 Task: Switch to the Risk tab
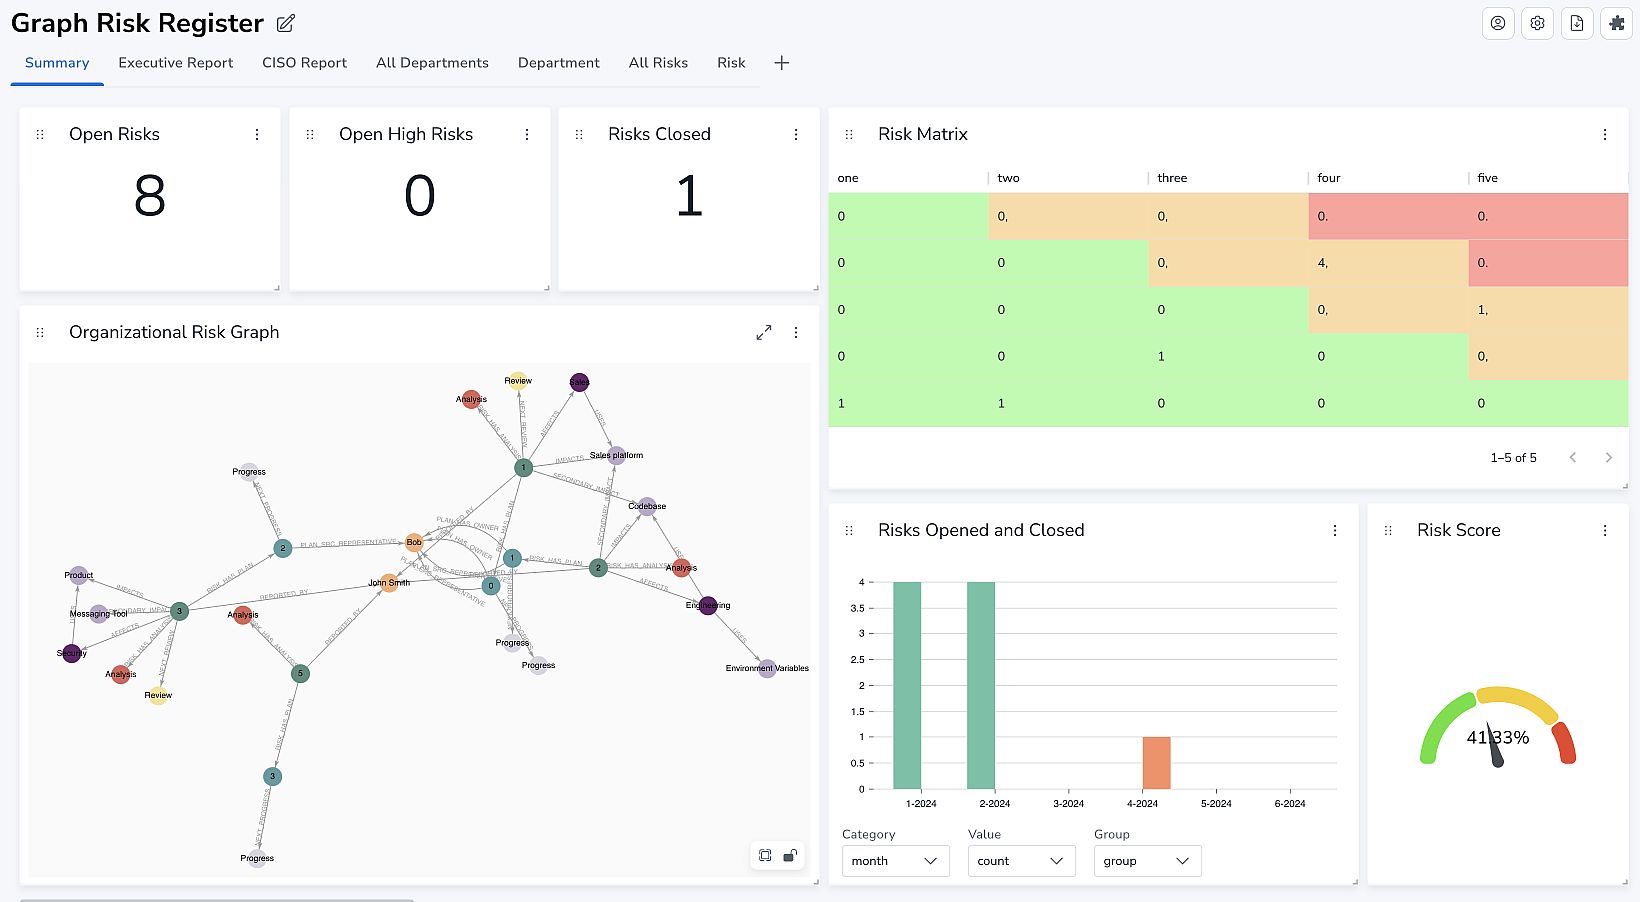point(731,63)
